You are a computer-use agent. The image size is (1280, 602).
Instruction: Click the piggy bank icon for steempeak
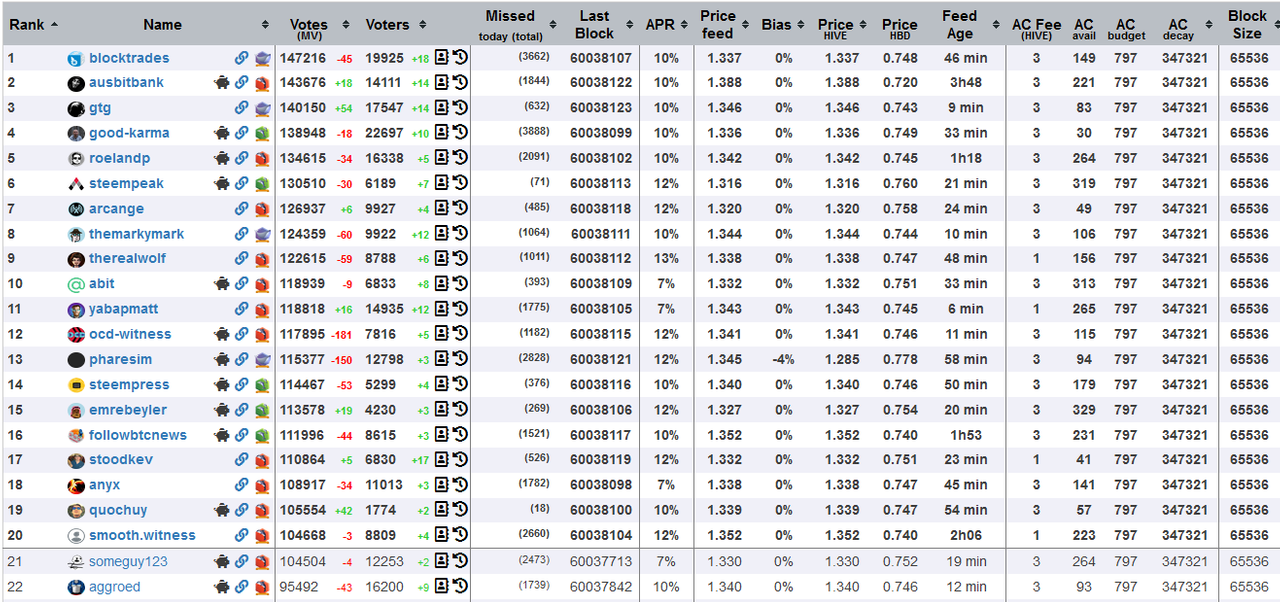(x=222, y=183)
